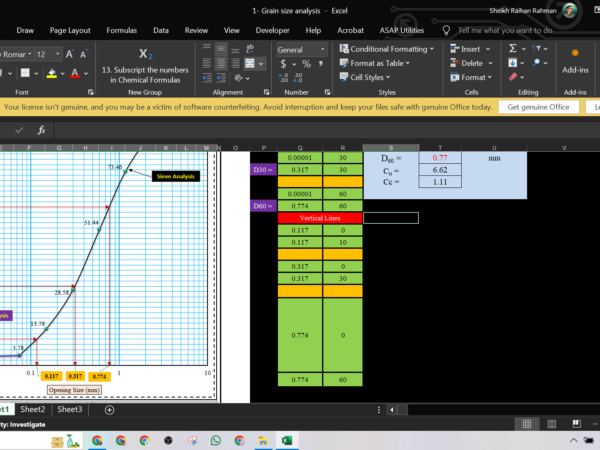Open Cell Styles dropdown

tap(365, 77)
